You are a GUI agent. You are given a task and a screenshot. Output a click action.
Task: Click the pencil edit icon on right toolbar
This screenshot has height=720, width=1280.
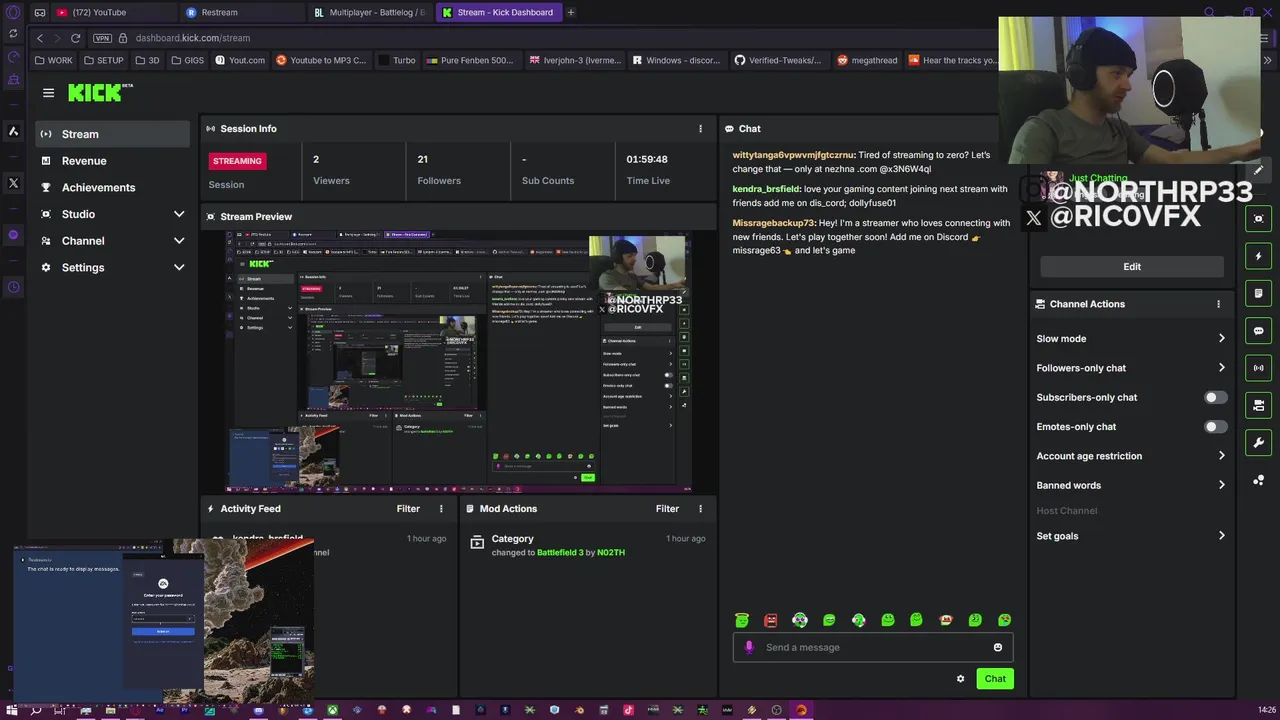point(1258,170)
